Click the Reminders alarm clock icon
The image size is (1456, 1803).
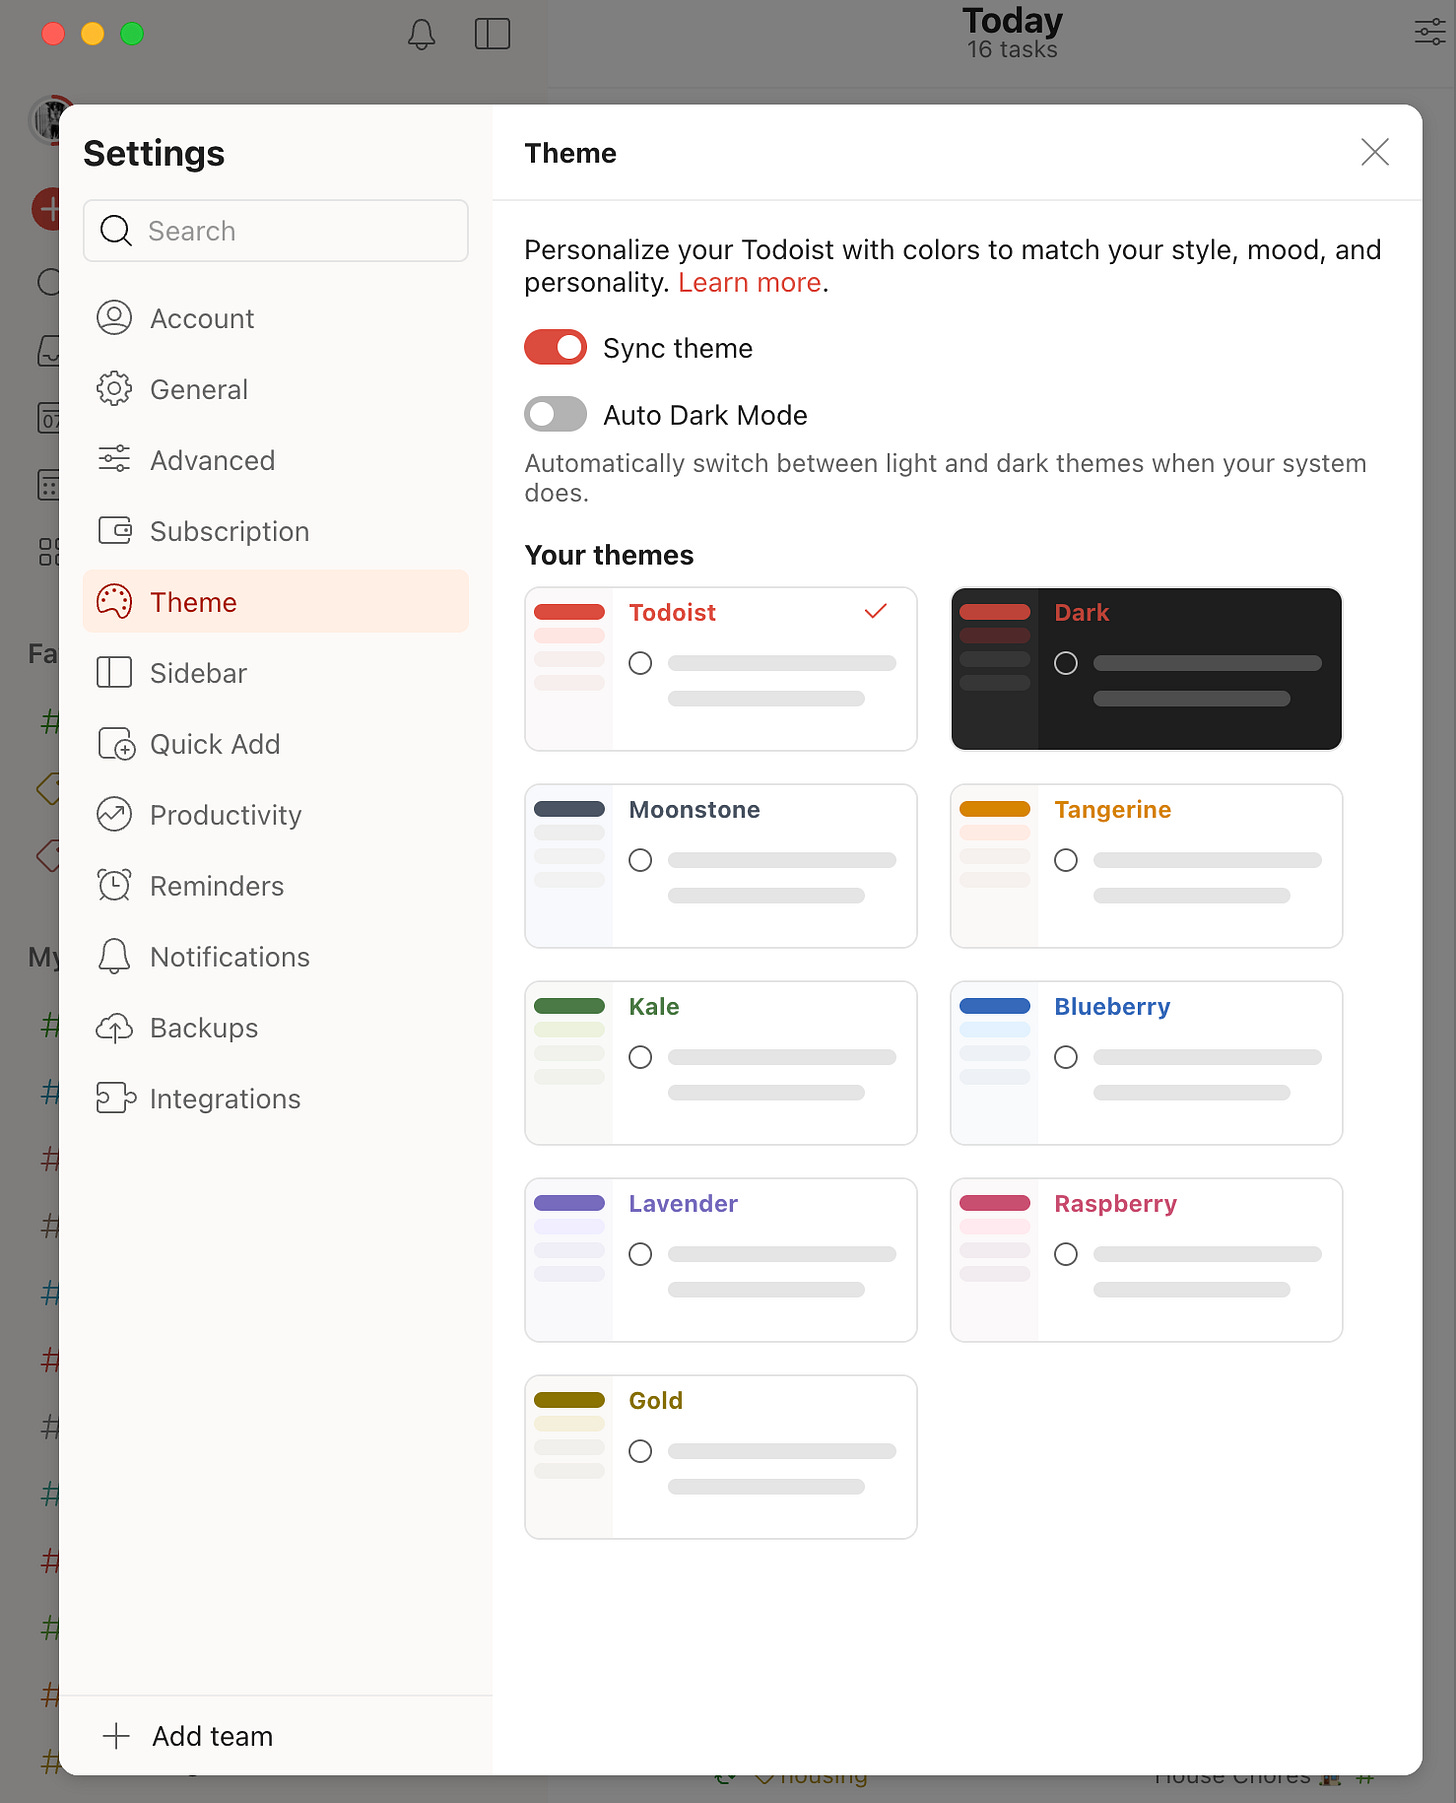tap(114, 886)
